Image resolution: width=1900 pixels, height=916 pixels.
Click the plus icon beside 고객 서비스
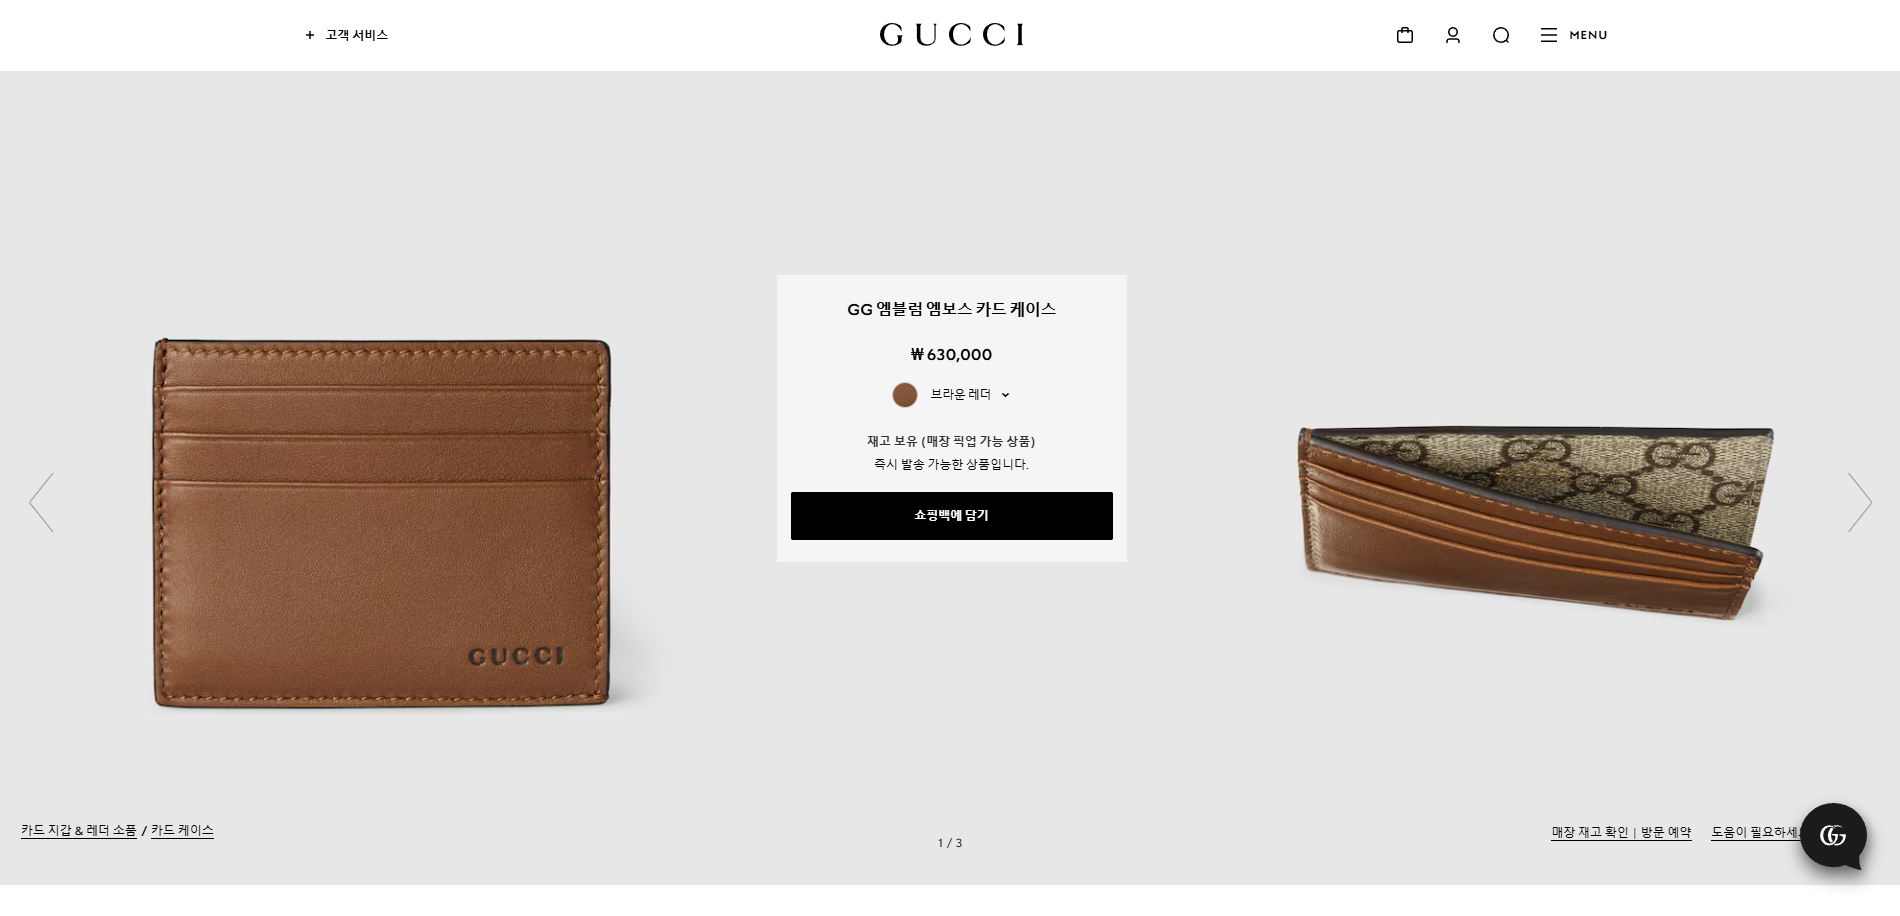(310, 35)
